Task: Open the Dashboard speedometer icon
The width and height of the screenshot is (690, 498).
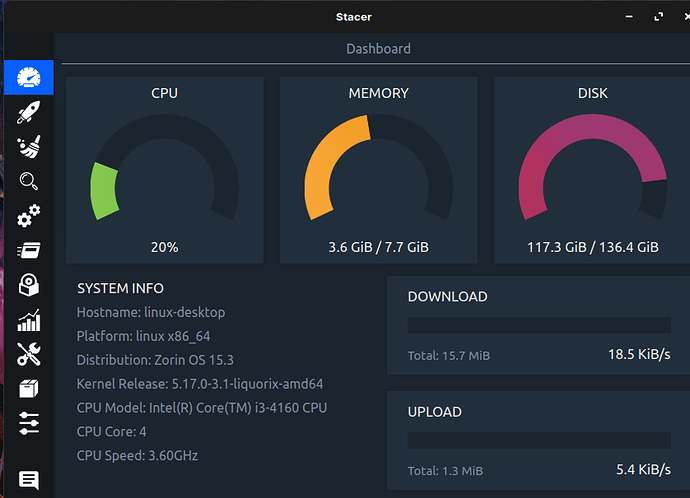Action: (x=29, y=77)
